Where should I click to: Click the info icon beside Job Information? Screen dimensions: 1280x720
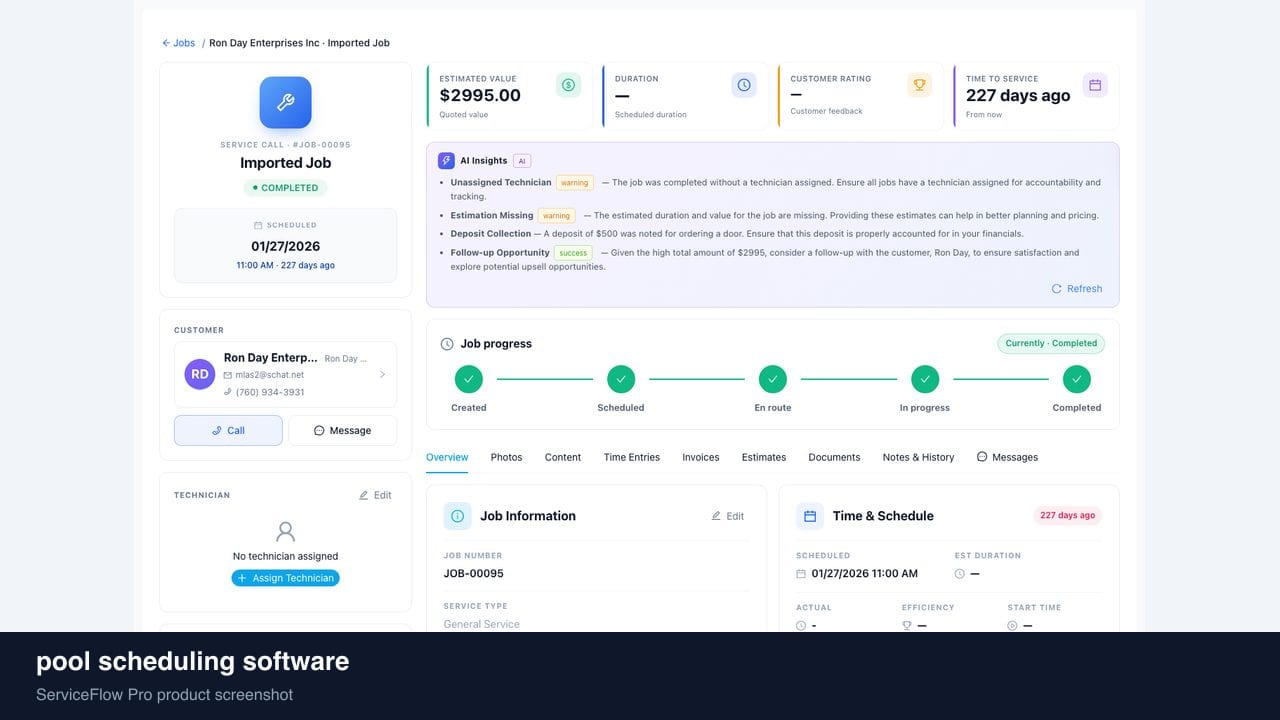(x=457, y=516)
